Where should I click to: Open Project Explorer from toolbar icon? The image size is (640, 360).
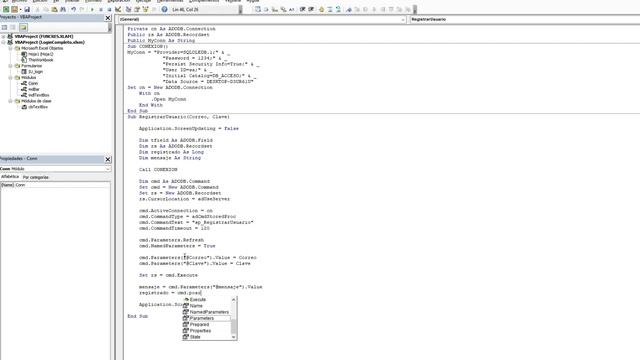(129, 9)
